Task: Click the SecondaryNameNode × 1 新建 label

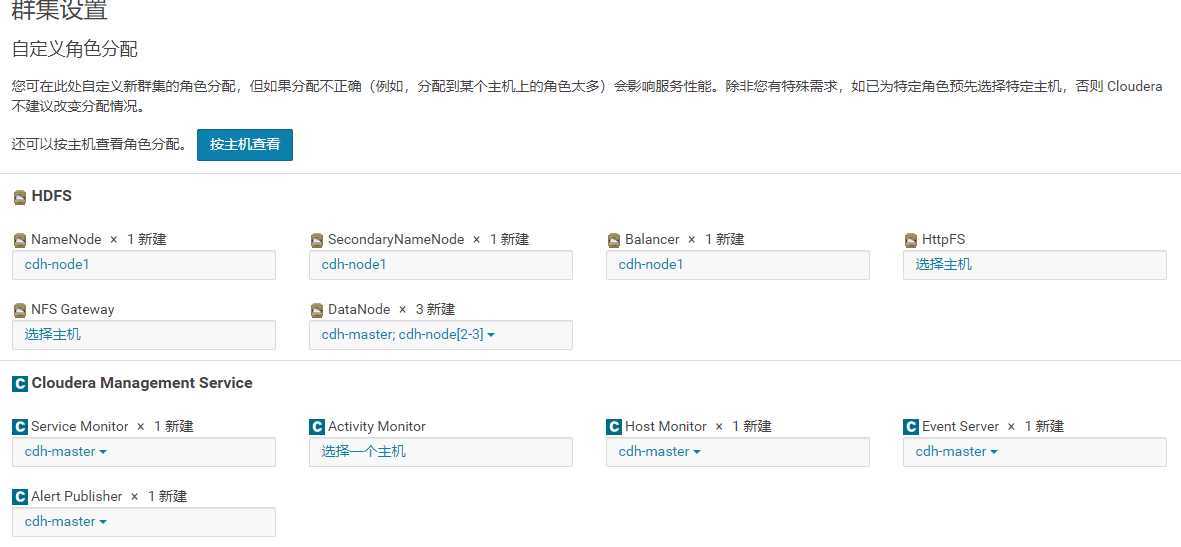Action: [429, 240]
